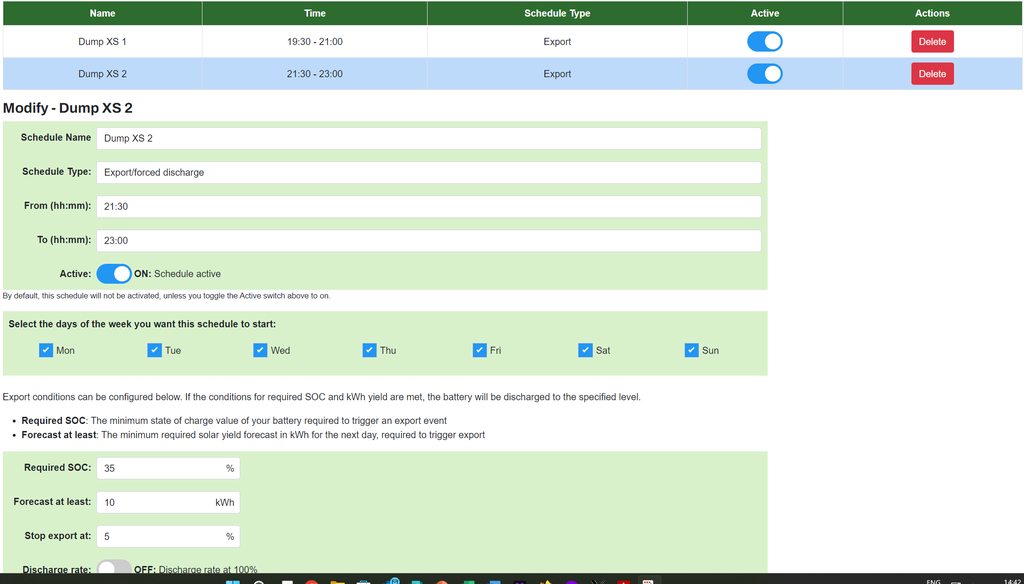Click the Schedule Name input field
The image size is (1024, 584).
(x=428, y=139)
